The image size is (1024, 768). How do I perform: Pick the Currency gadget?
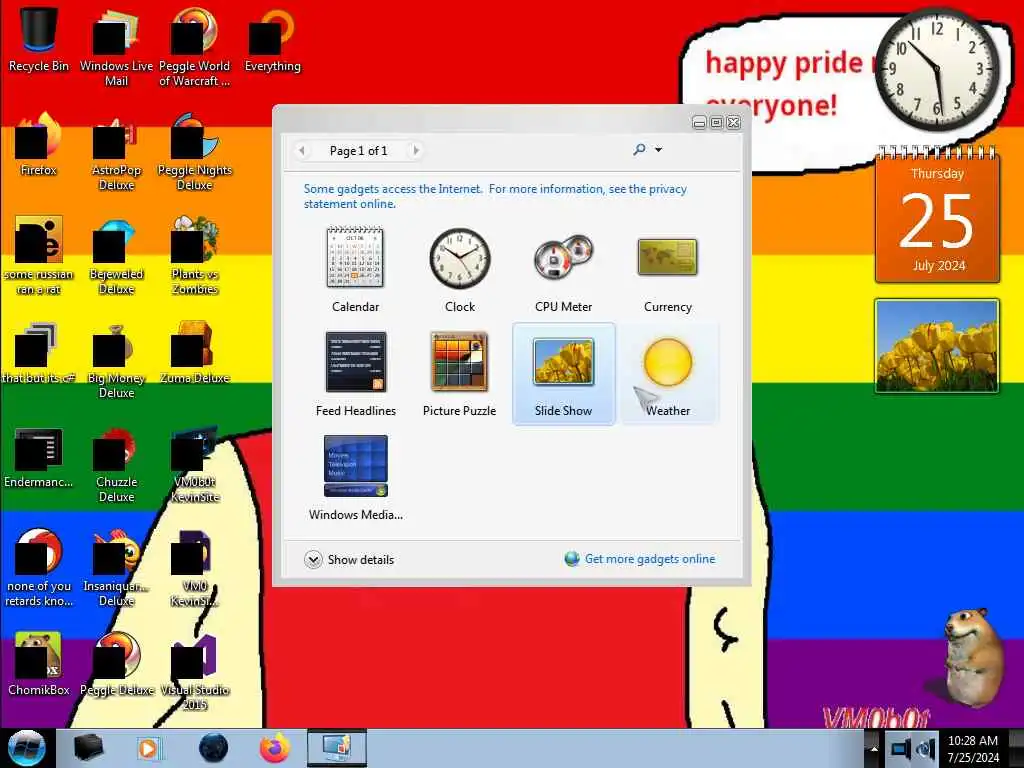coord(667,270)
